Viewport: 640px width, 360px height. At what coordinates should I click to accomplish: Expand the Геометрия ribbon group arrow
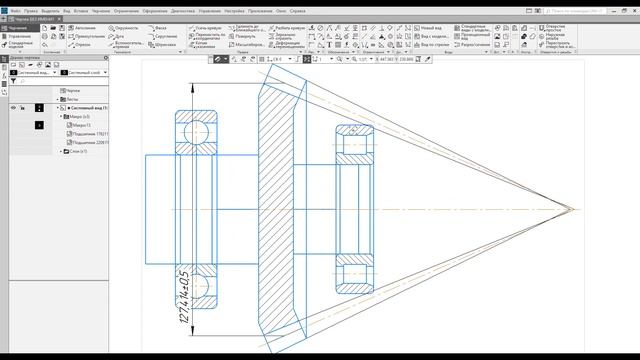click(180, 52)
